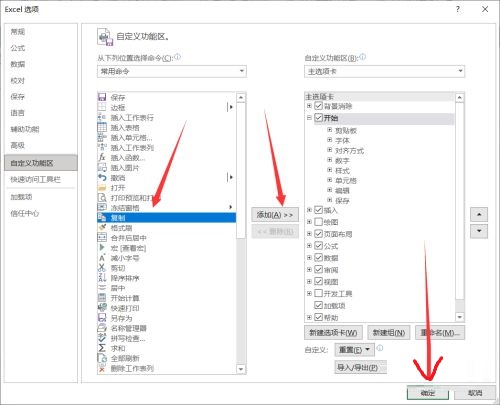Screen dimensions: 500x405
Task: Uncheck the 插入 tab checkbox
Action: pyautogui.click(x=318, y=210)
